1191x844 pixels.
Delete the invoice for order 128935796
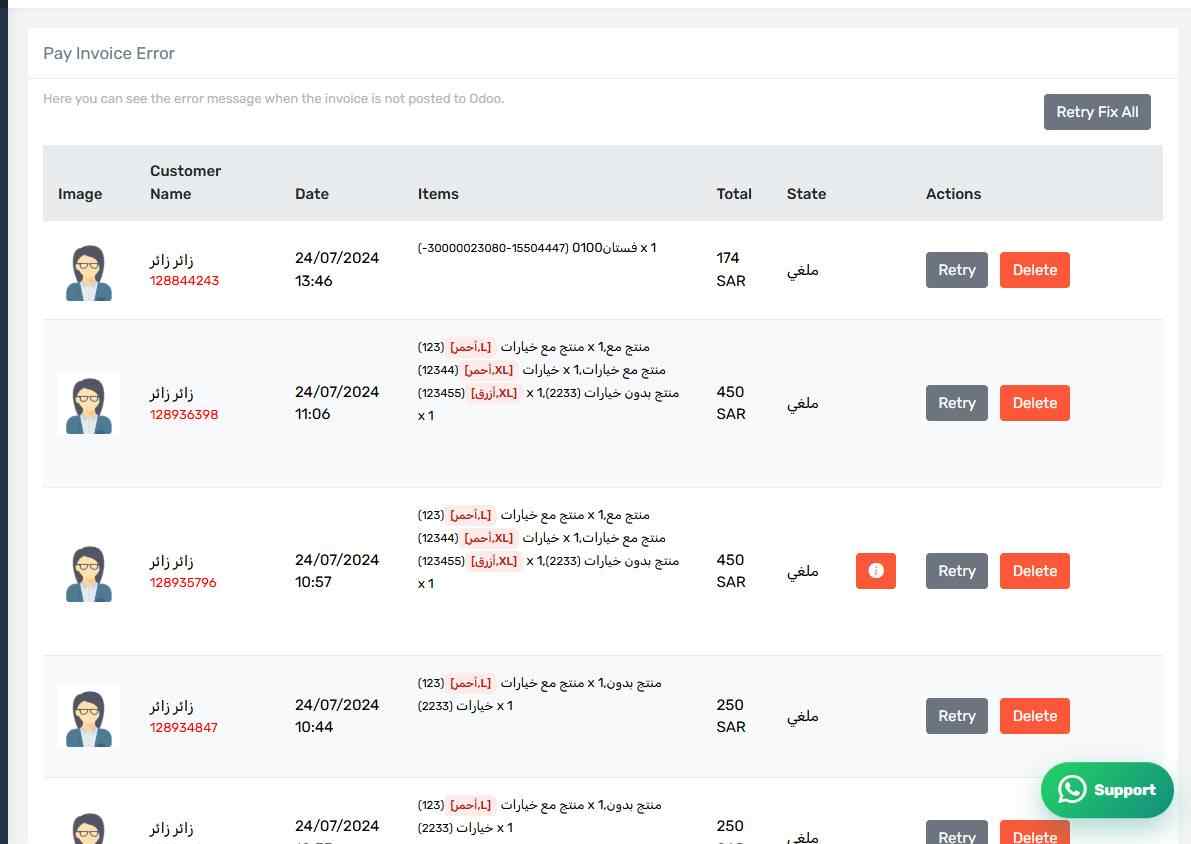pyautogui.click(x=1035, y=571)
